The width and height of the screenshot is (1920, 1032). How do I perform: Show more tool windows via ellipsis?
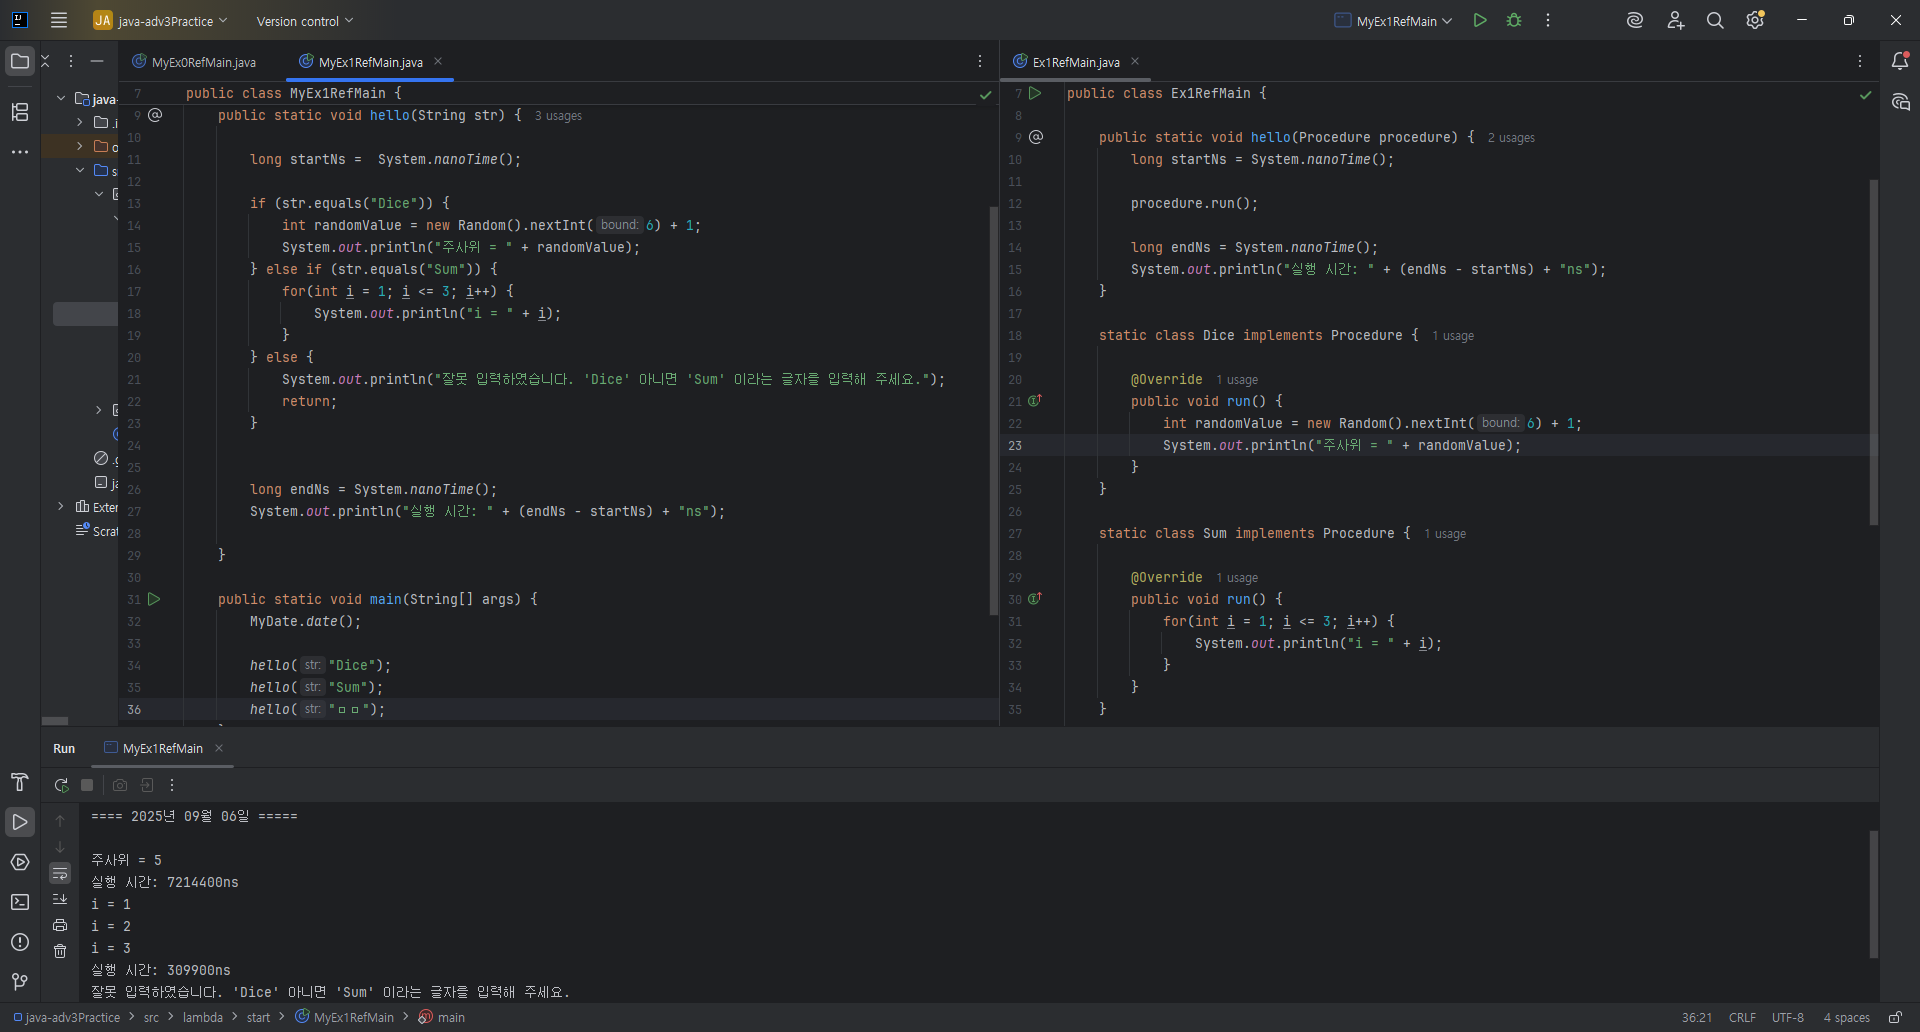click(x=20, y=152)
